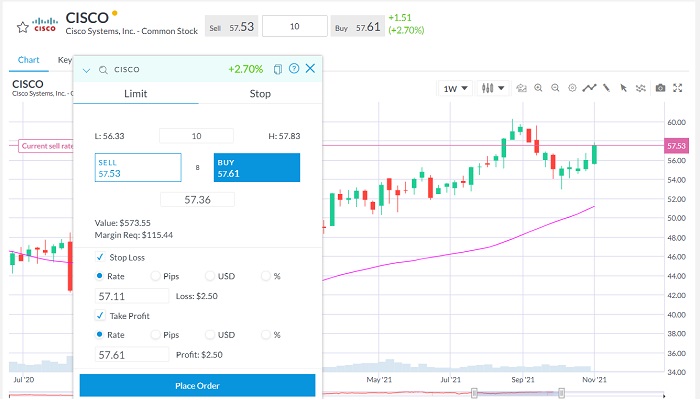Click the 57.53 current rate price tag

pyautogui.click(x=676, y=146)
